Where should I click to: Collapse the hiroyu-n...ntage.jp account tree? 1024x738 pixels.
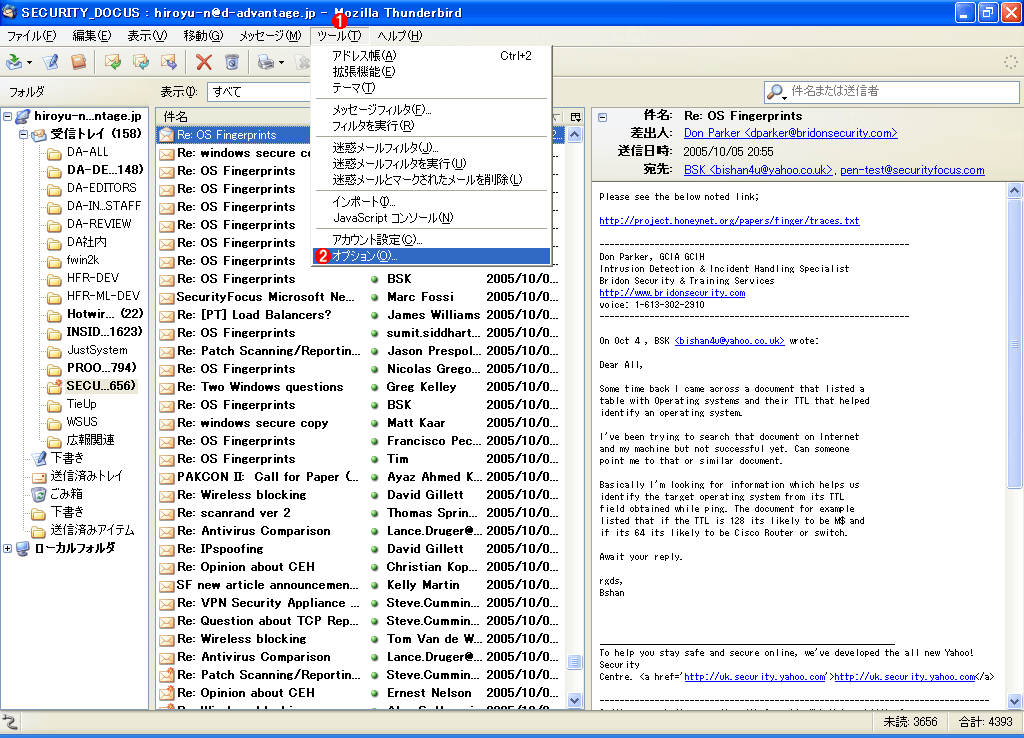tap(7, 117)
